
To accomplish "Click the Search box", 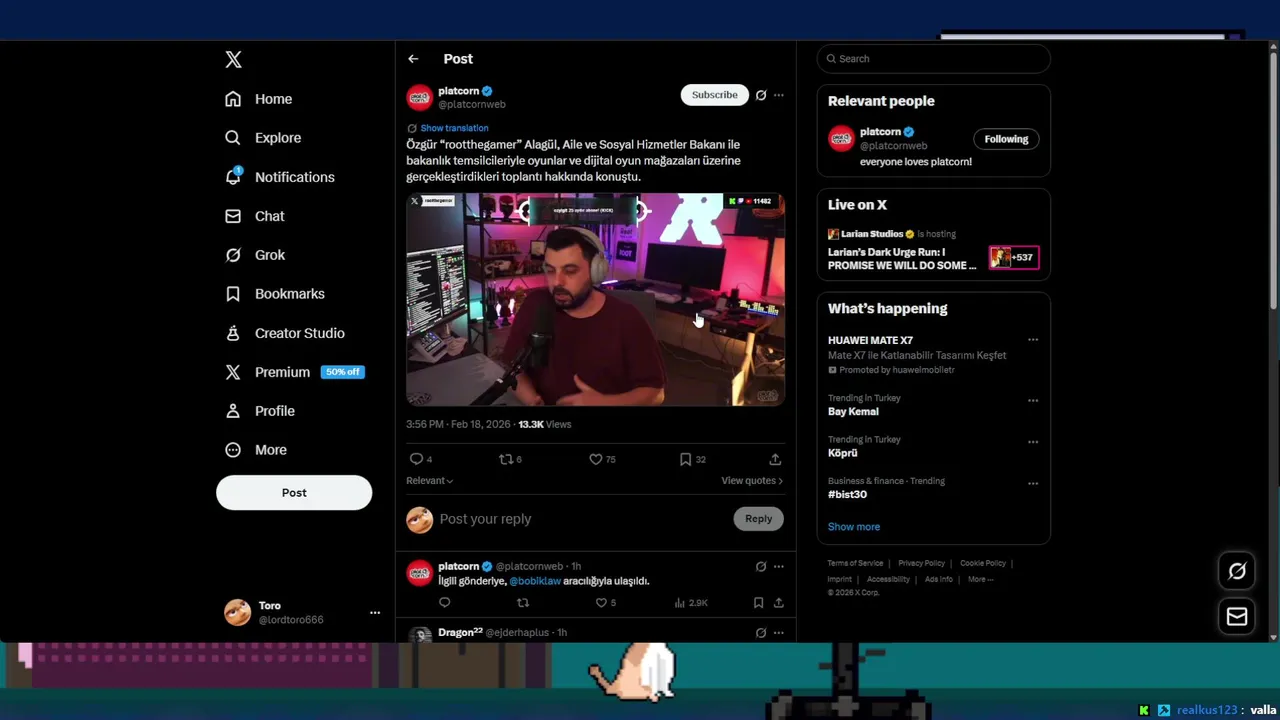I will coord(933,59).
